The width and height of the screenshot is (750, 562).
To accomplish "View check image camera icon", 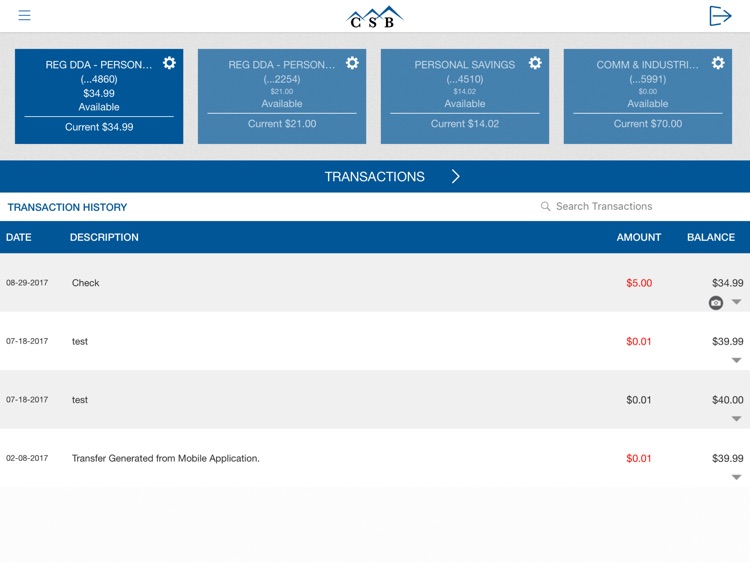I will click(716, 302).
